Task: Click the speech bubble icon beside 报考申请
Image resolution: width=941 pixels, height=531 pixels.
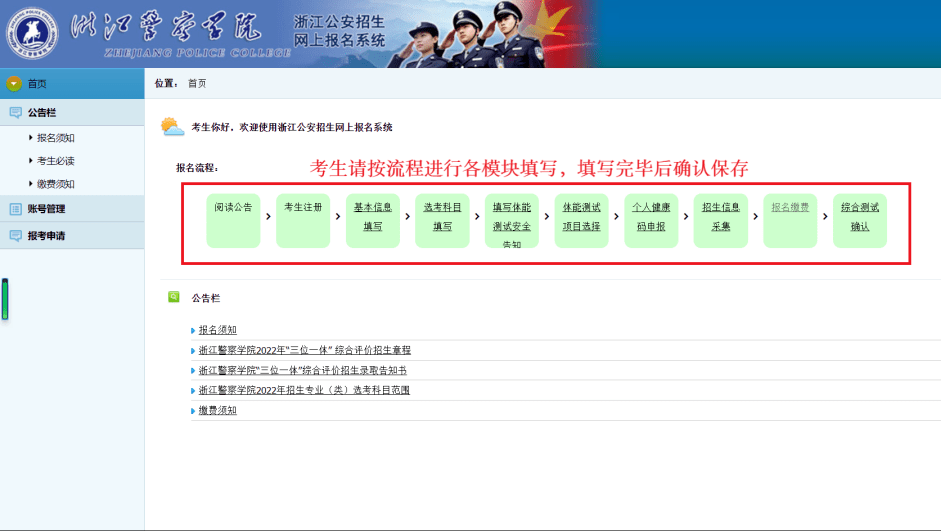Action: (x=16, y=235)
